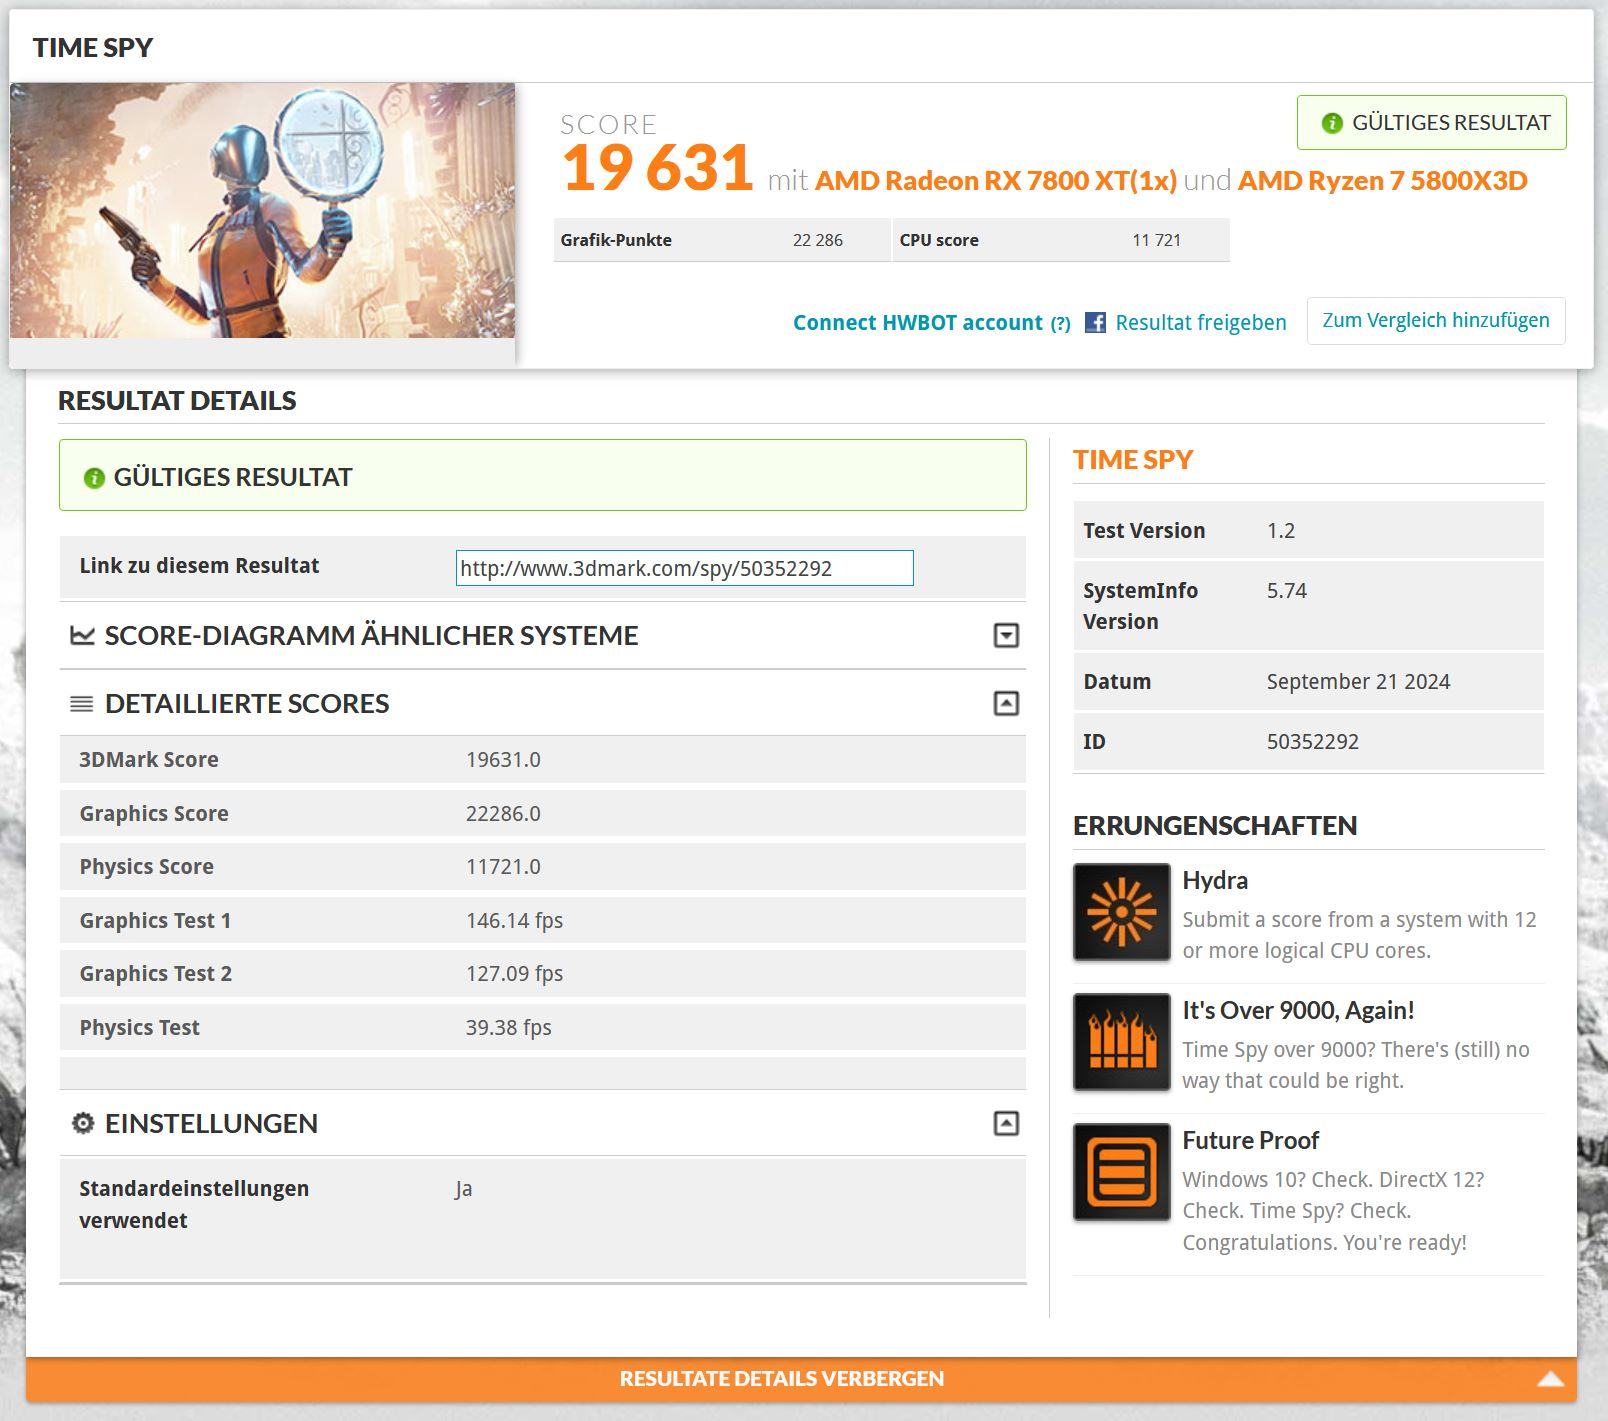The height and width of the screenshot is (1421, 1608).
Task: Click the Link zu diesem Resultat label
Action: 199,565
